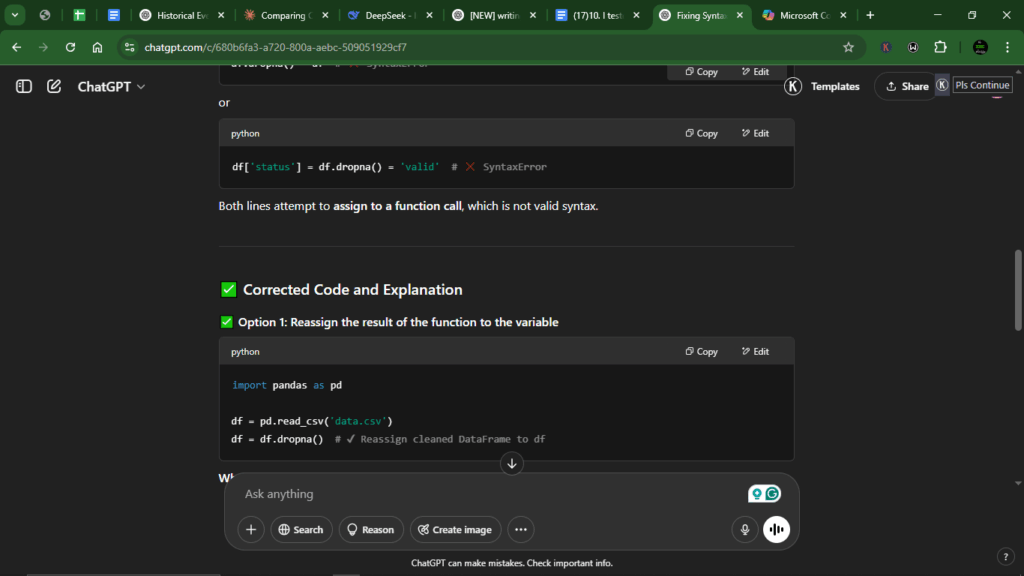This screenshot has width=1024, height=576.
Task: Open the browser tab search chevron
Action: point(14,16)
